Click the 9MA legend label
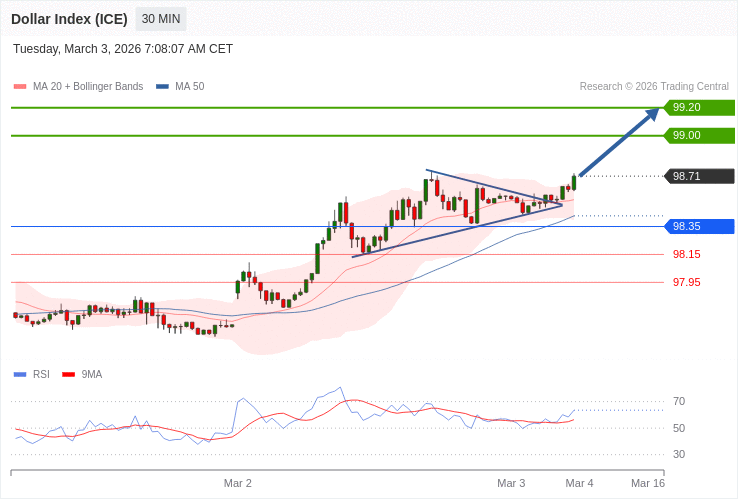Image resolution: width=738 pixels, height=500 pixels. point(92,375)
